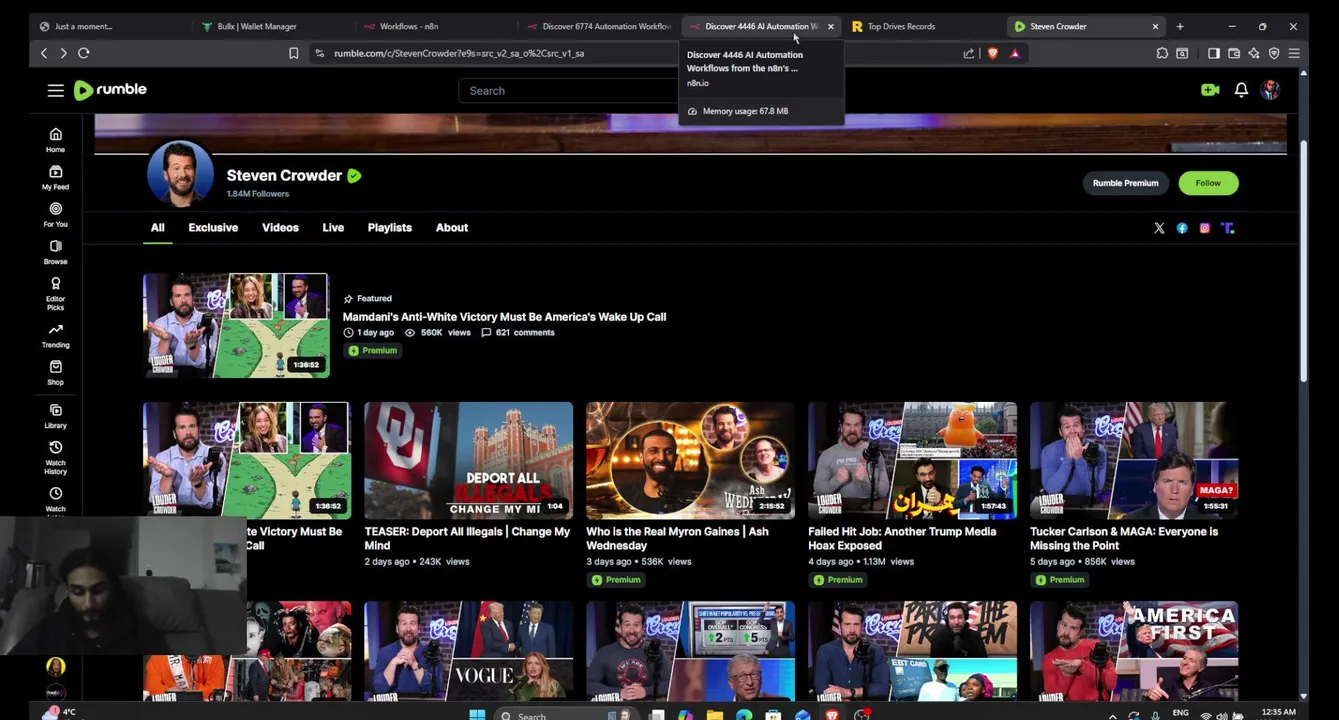Go back to the previous page
Viewport: 1339px width, 720px height.
pyautogui.click(x=44, y=53)
